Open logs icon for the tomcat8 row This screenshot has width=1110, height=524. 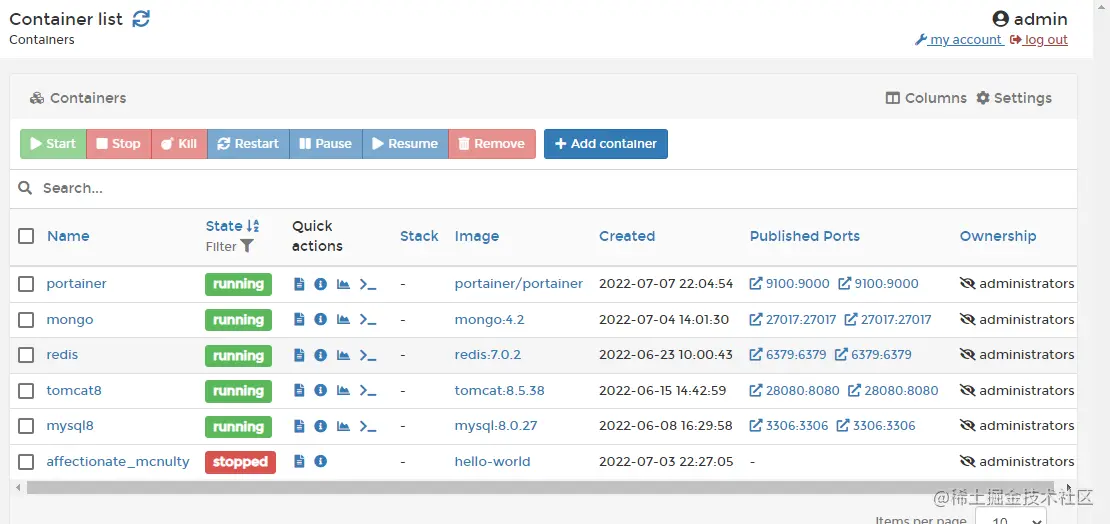point(299,390)
